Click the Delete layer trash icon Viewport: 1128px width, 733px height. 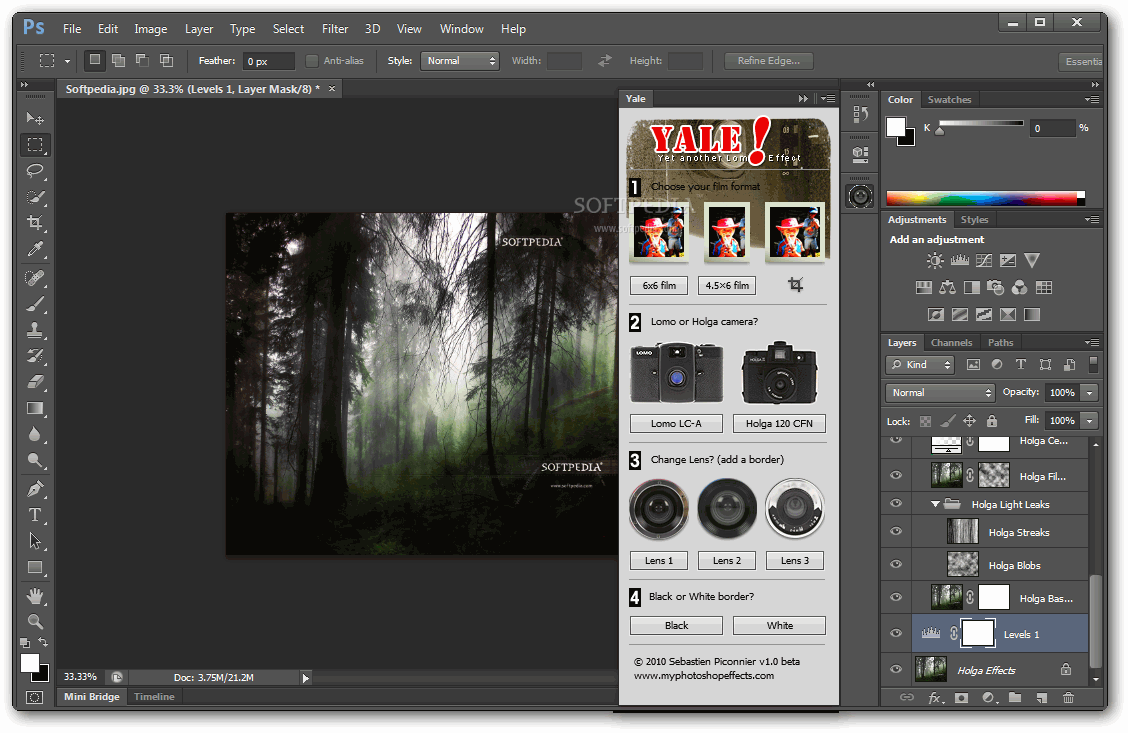click(1068, 697)
